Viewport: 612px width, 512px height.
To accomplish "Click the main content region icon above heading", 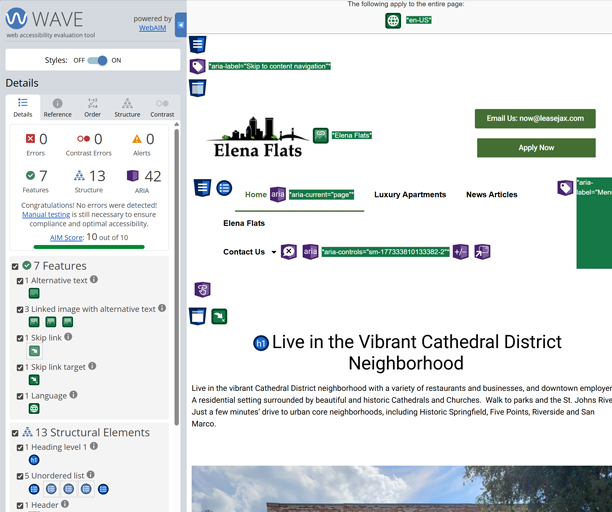I will pyautogui.click(x=197, y=316).
